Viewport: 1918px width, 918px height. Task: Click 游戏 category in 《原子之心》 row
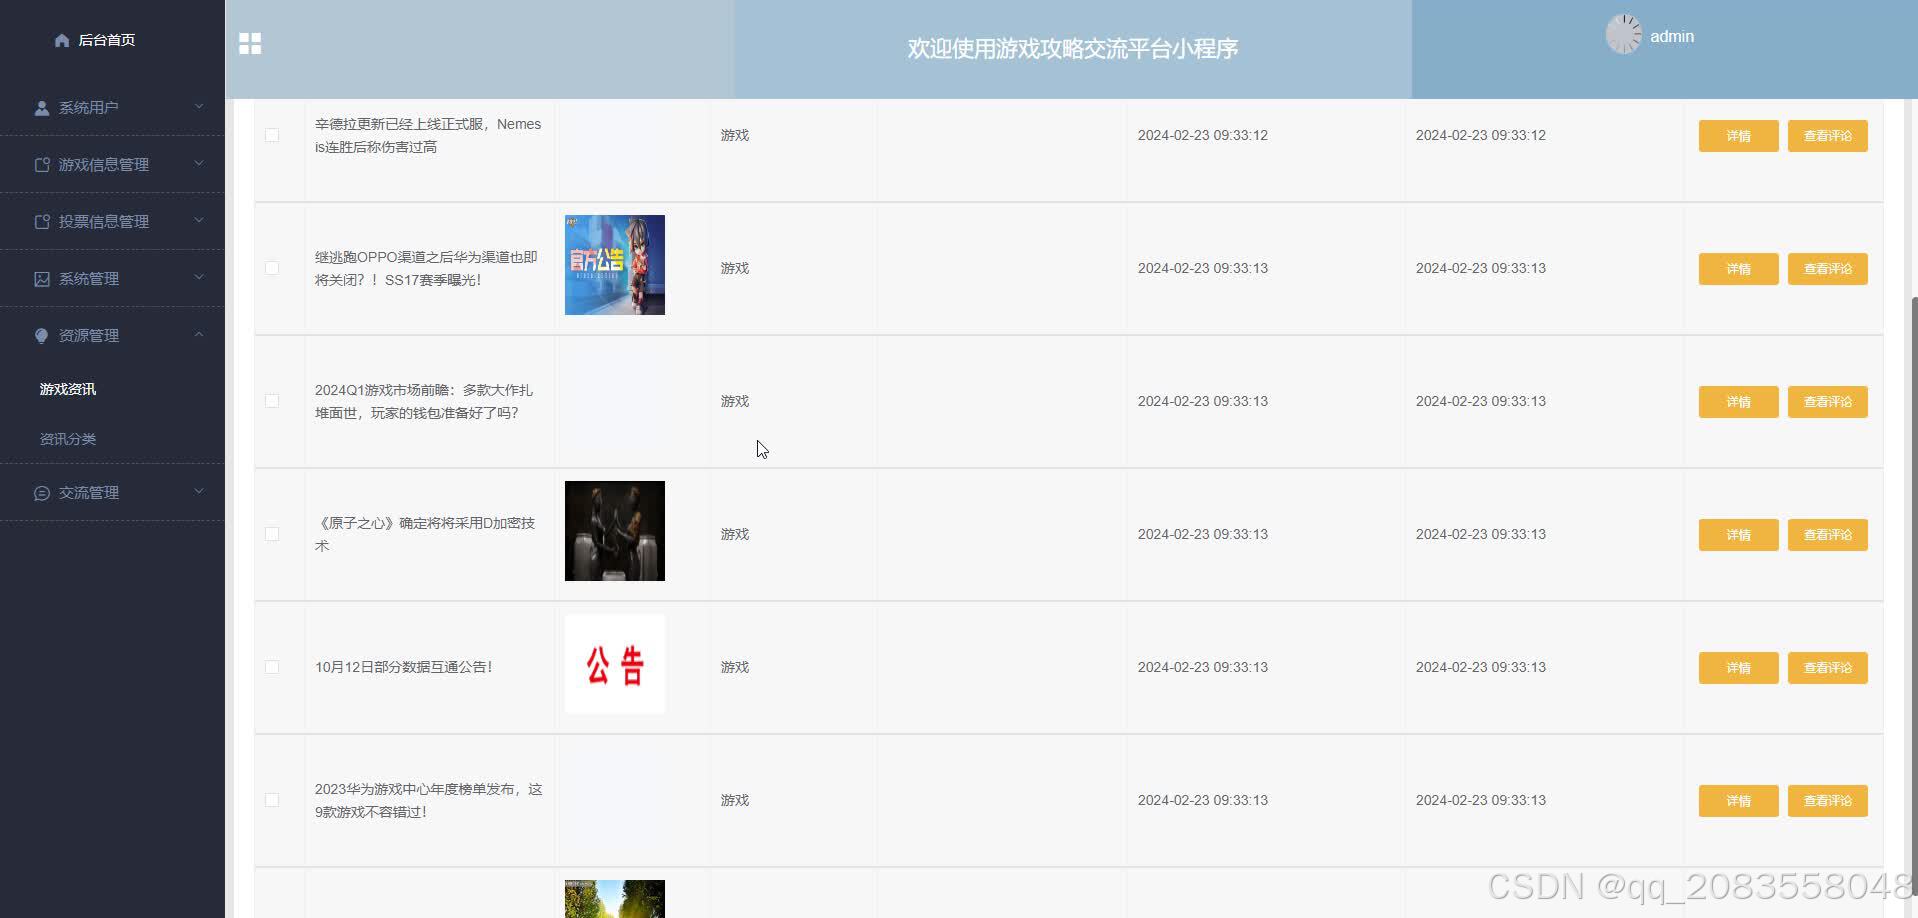(x=735, y=534)
